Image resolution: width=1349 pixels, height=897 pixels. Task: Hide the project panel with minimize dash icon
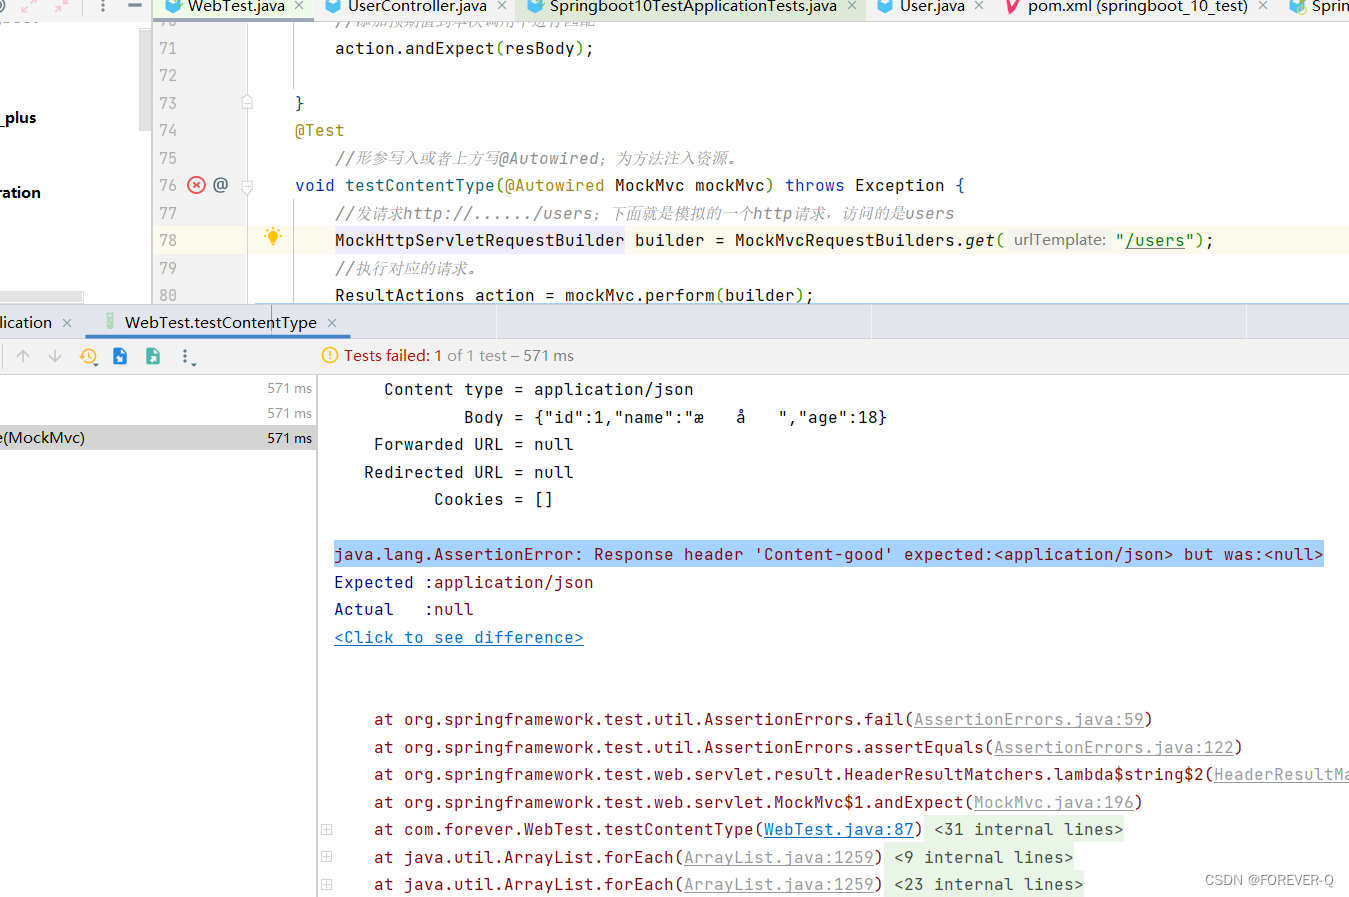coord(134,6)
